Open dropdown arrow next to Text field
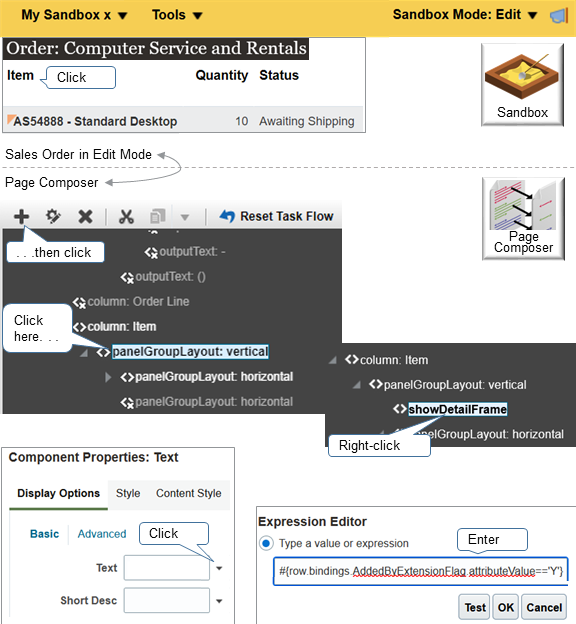 pyautogui.click(x=219, y=569)
